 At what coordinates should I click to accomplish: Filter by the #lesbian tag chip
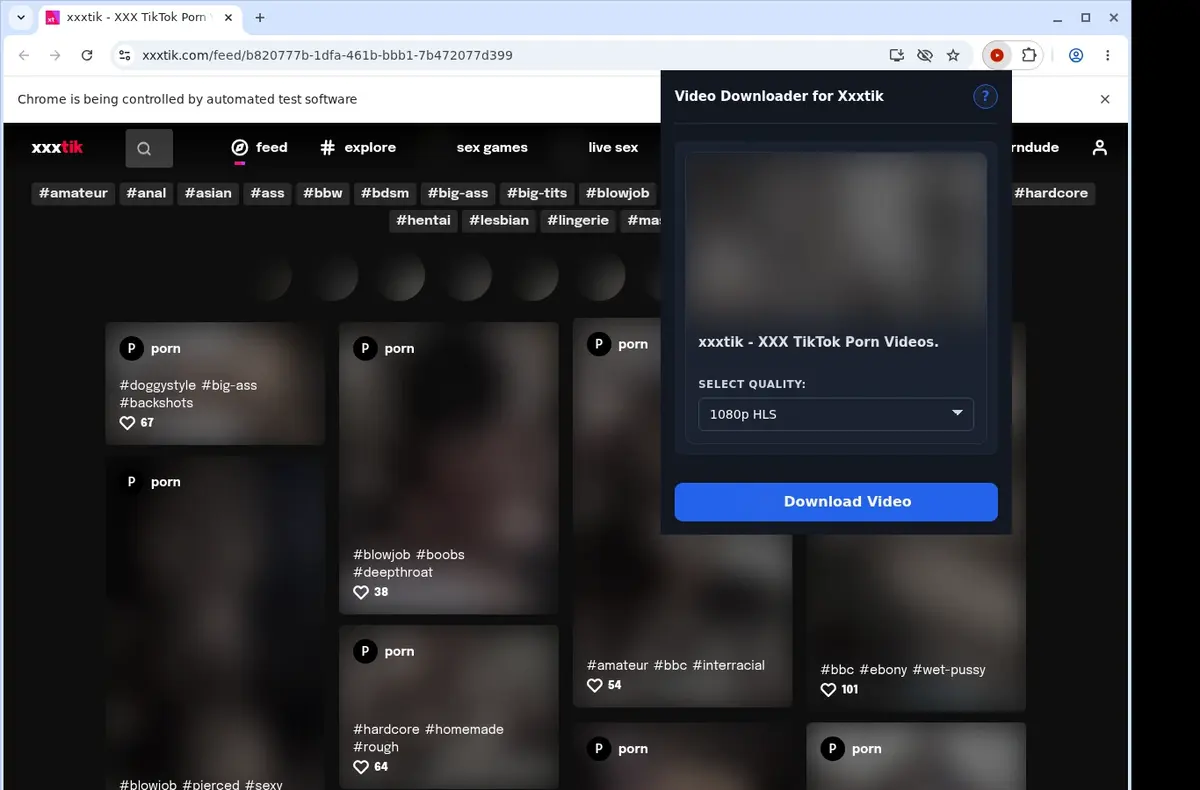(x=499, y=220)
